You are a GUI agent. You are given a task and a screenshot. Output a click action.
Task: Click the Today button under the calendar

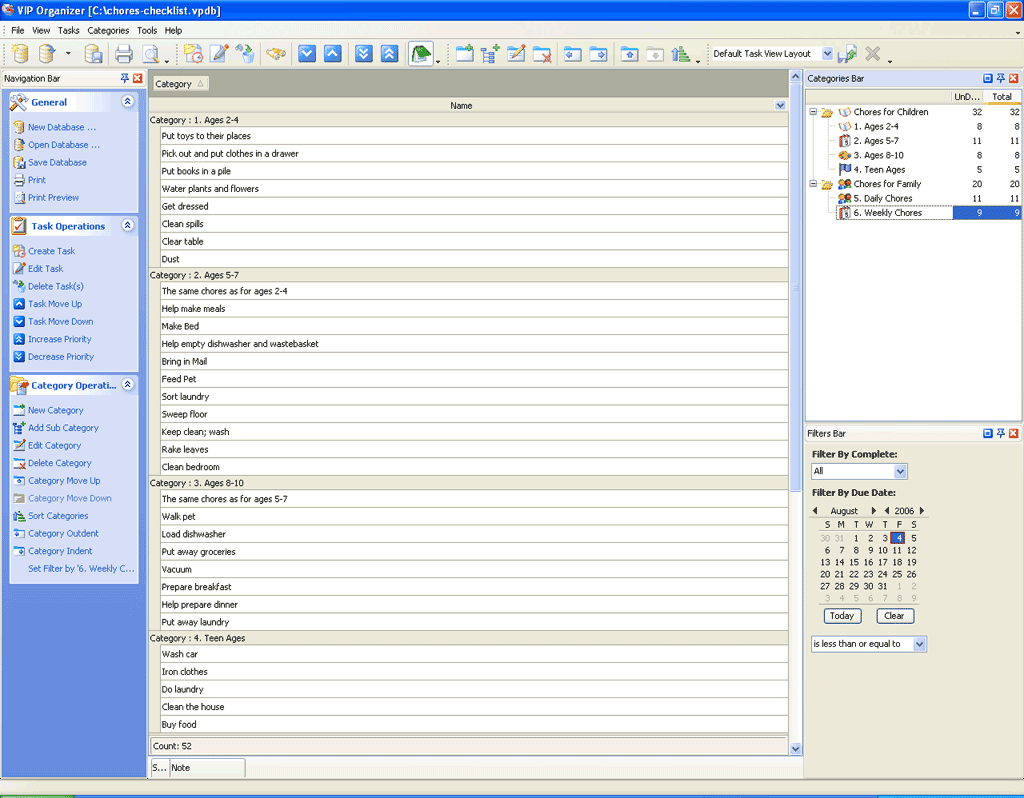842,616
